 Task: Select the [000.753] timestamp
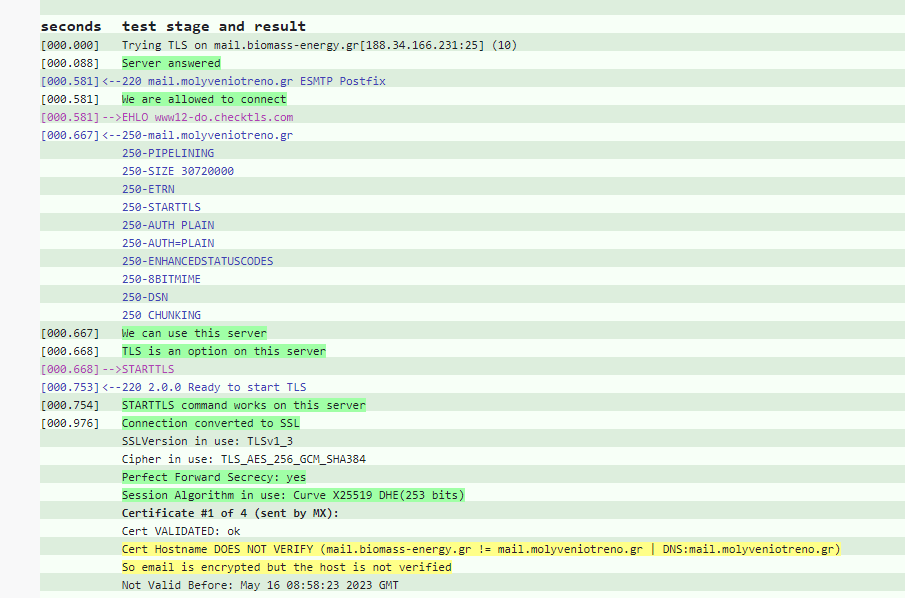[x=70, y=387]
